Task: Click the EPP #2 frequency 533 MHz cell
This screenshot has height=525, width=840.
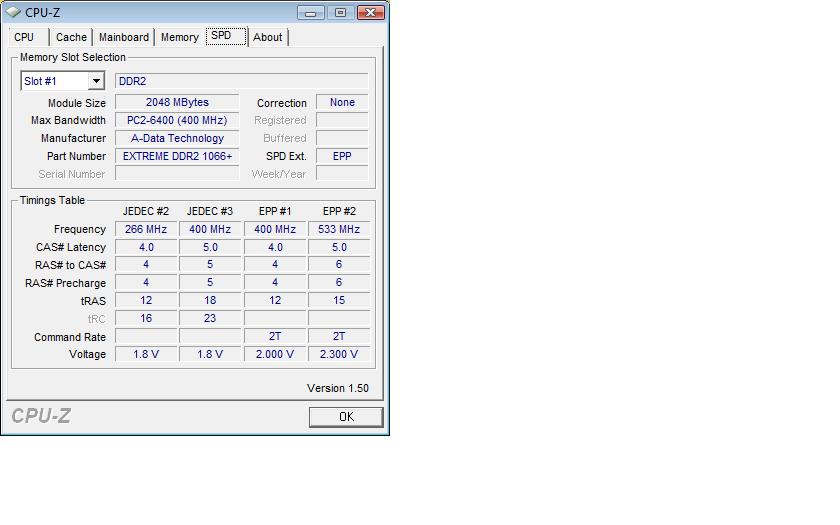Action: pyautogui.click(x=338, y=229)
